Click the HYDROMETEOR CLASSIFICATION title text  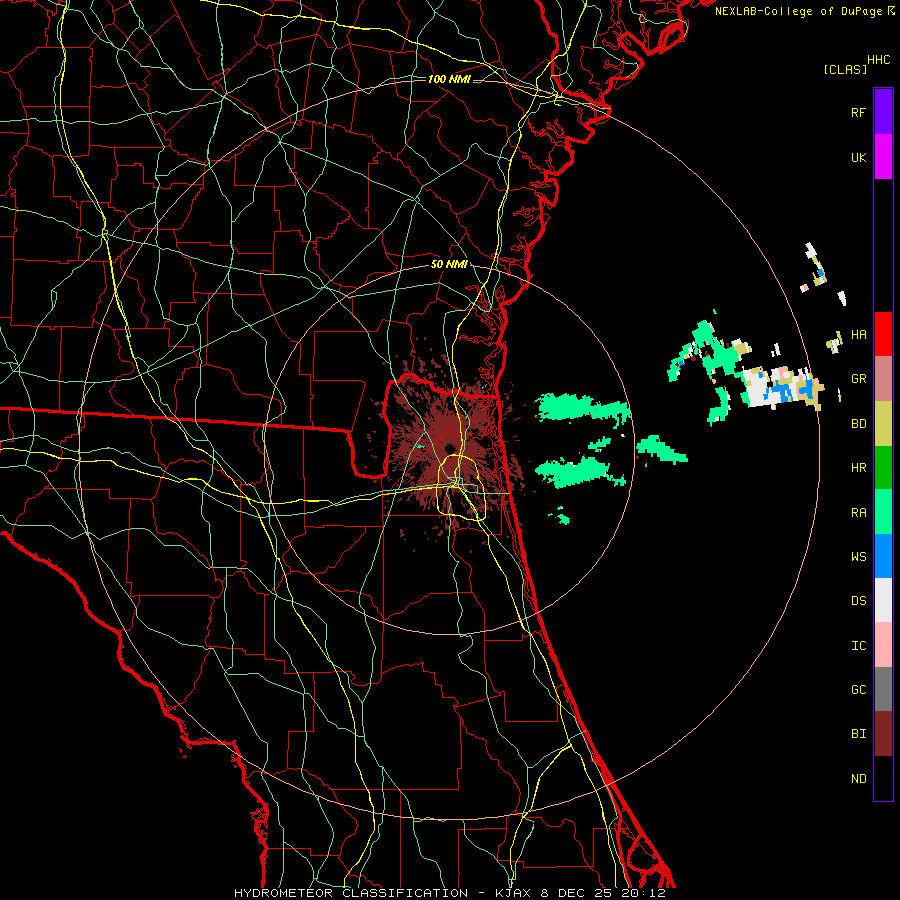tap(351, 893)
